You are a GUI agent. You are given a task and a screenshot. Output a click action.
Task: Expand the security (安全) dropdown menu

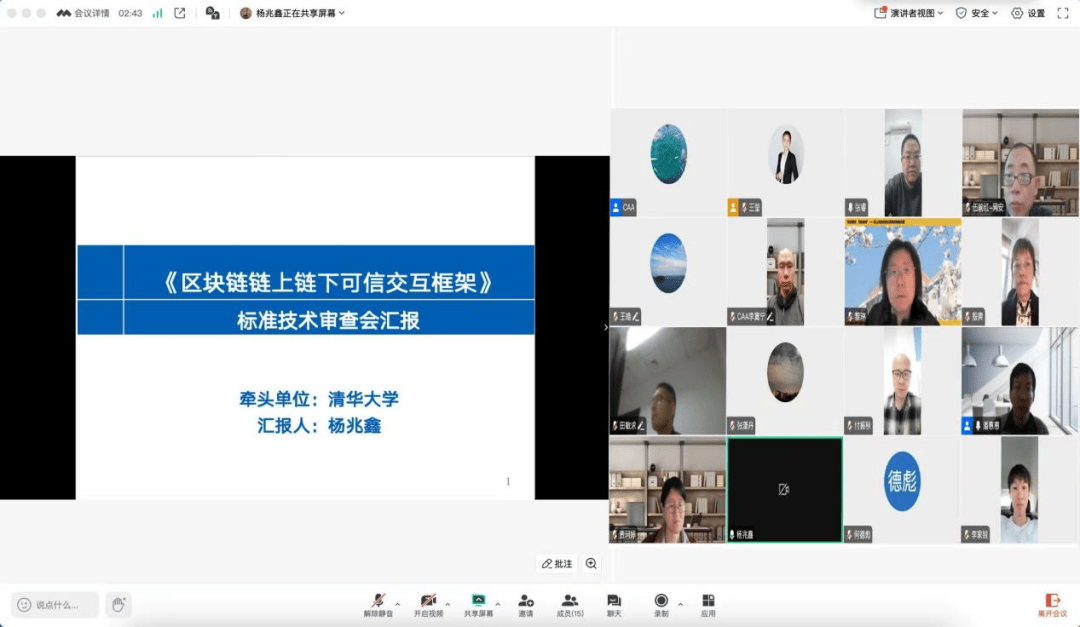pos(977,13)
